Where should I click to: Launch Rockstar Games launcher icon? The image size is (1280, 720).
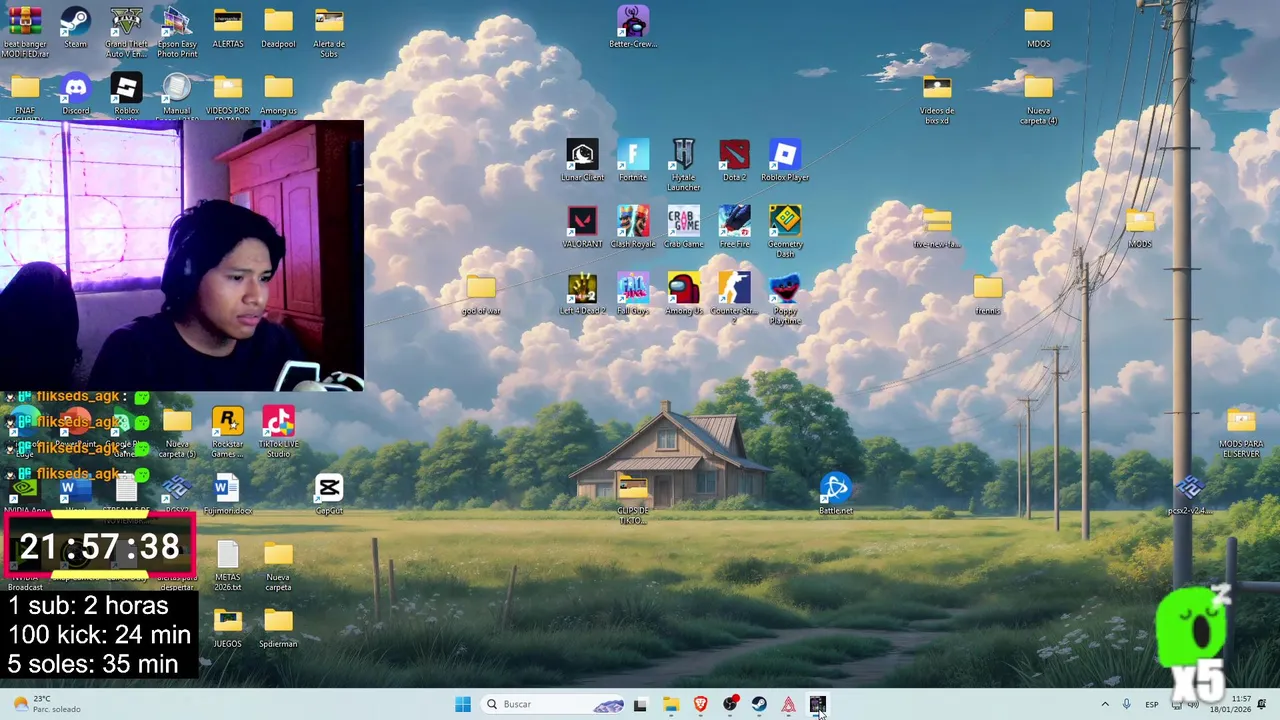[x=228, y=432]
